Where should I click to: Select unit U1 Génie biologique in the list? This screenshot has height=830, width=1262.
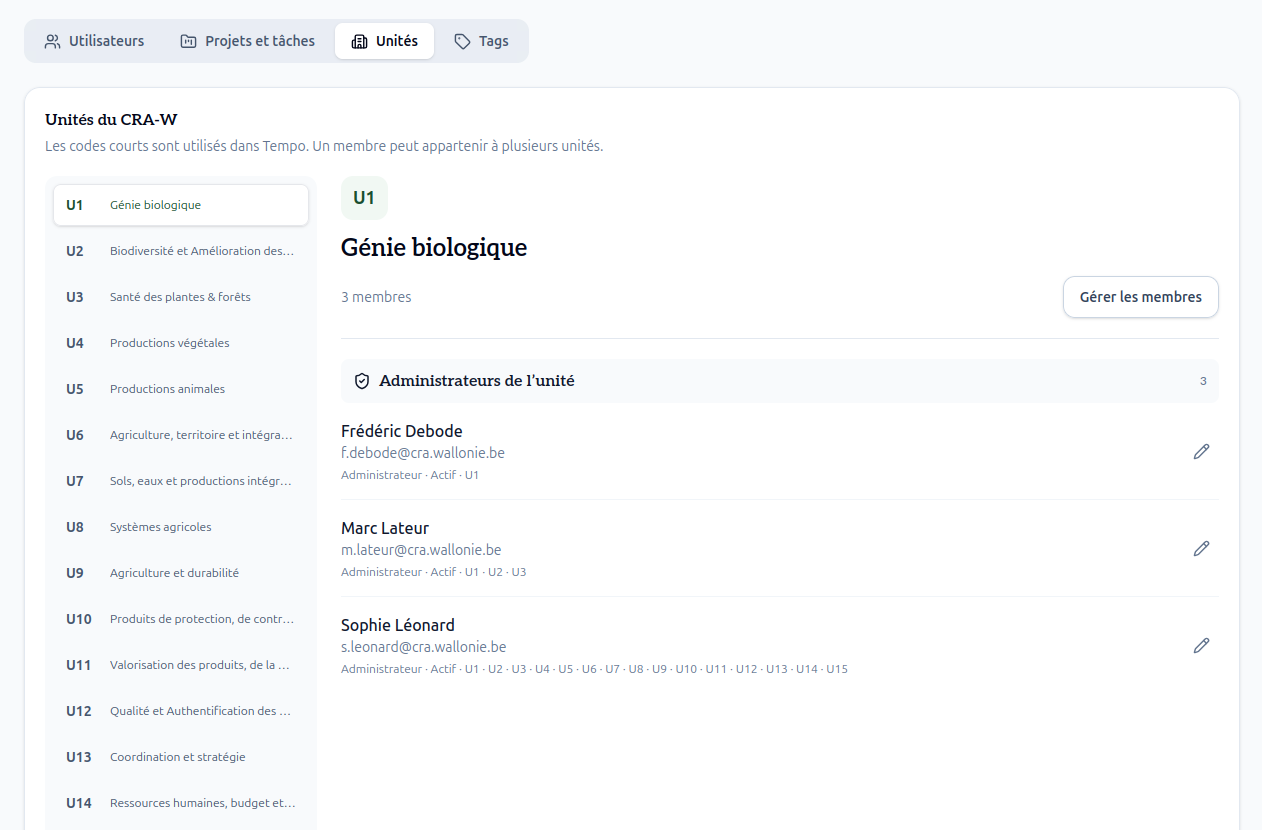point(181,205)
